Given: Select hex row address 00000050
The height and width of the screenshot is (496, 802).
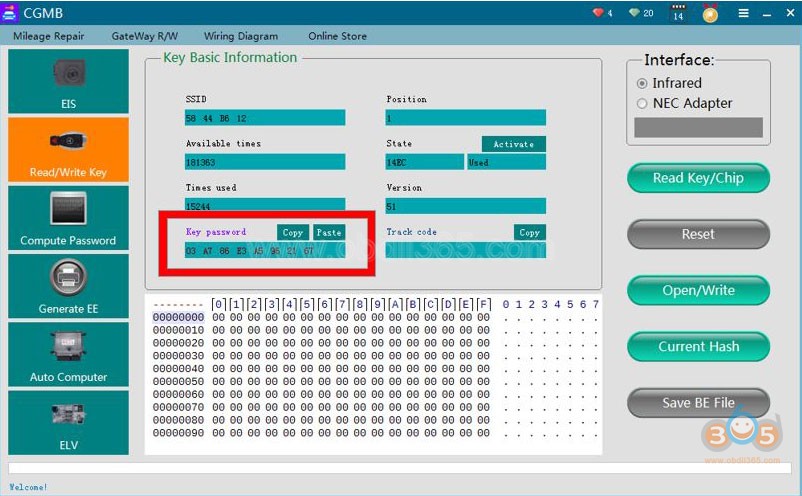Looking at the screenshot, I should click(179, 381).
